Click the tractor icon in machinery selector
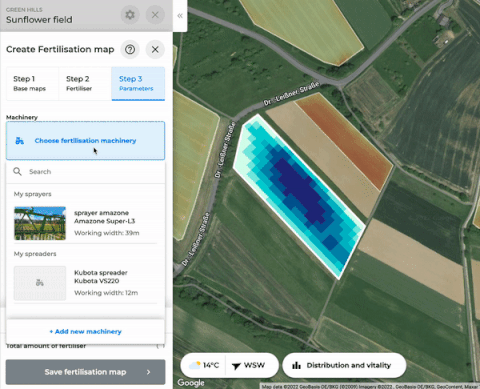The image size is (480, 389). (20, 141)
